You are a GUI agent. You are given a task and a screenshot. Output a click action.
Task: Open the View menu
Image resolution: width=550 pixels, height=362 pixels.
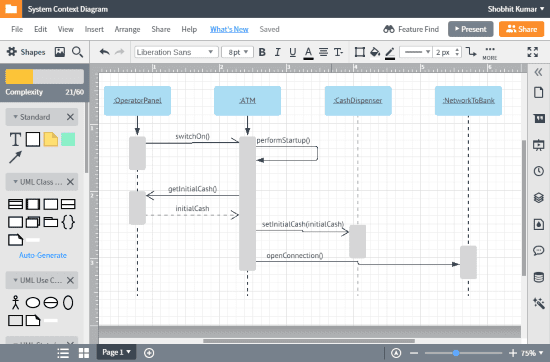pyautogui.click(x=66, y=29)
